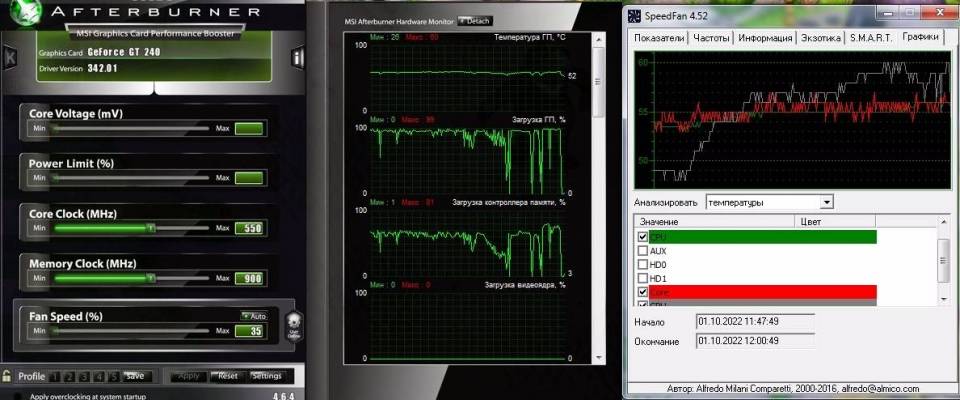
Task: Click the Core Clock slider handle
Action: pyautogui.click(x=150, y=227)
